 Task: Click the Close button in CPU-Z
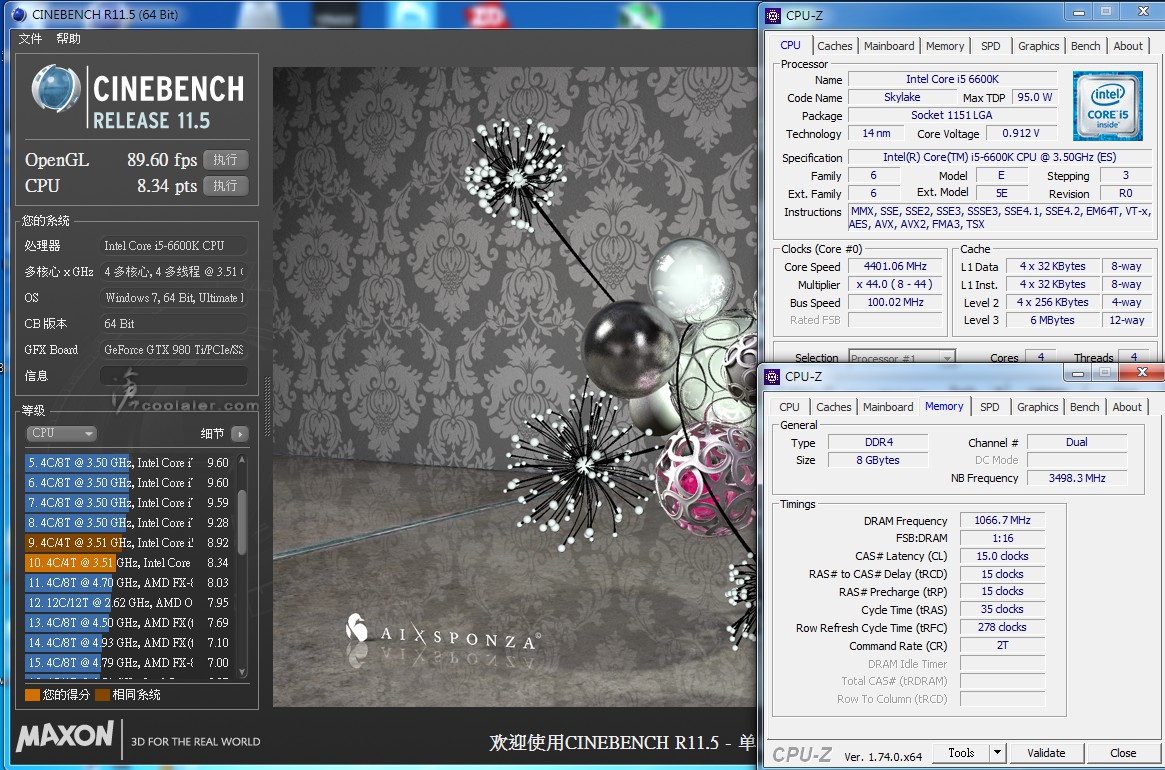[x=1123, y=753]
